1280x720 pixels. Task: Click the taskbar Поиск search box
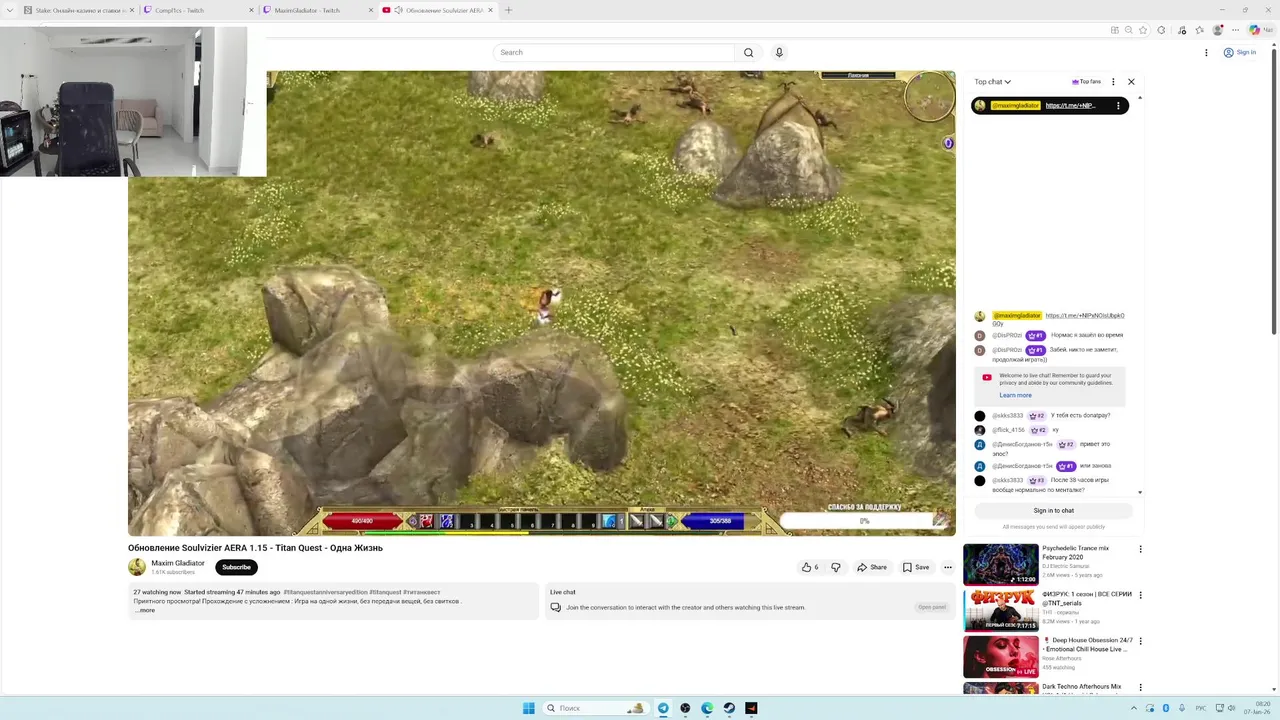point(597,708)
